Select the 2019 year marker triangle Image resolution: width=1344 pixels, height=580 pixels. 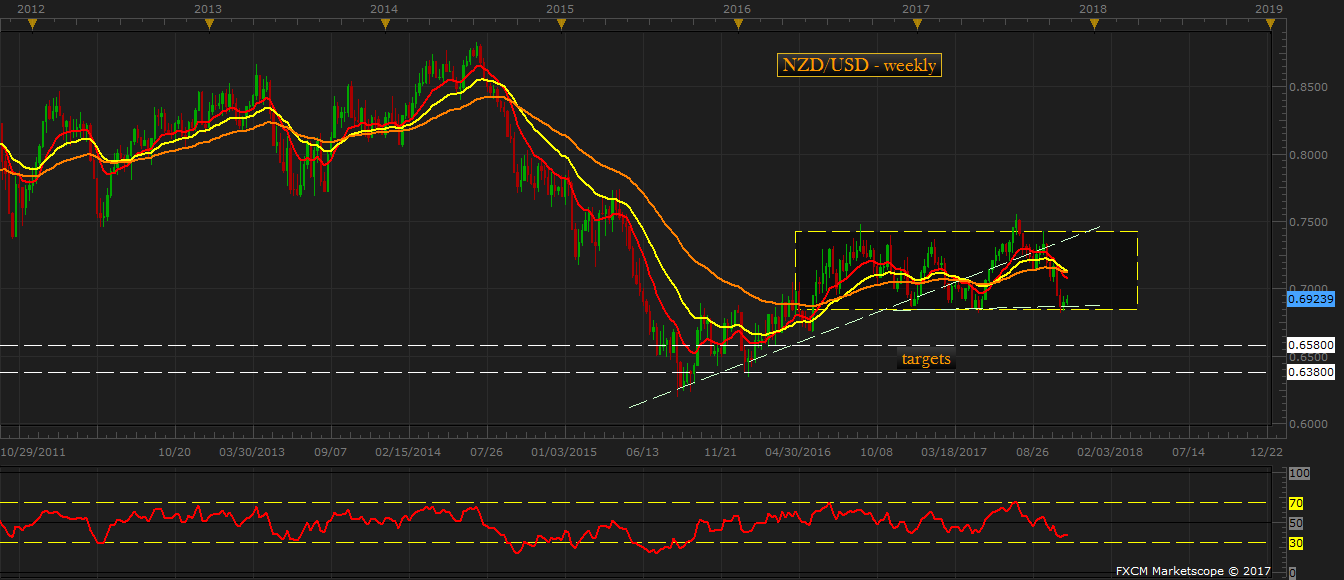(x=1269, y=25)
